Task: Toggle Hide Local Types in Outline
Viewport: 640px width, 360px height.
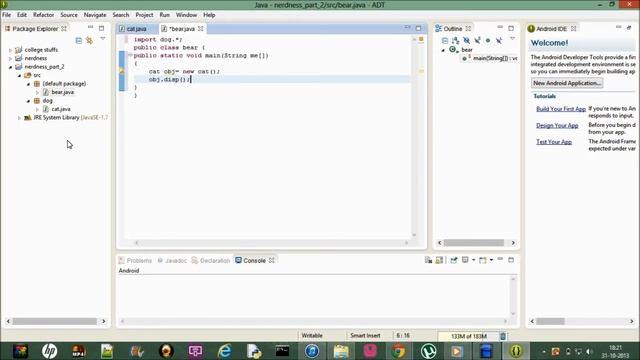Action: [x=499, y=40]
